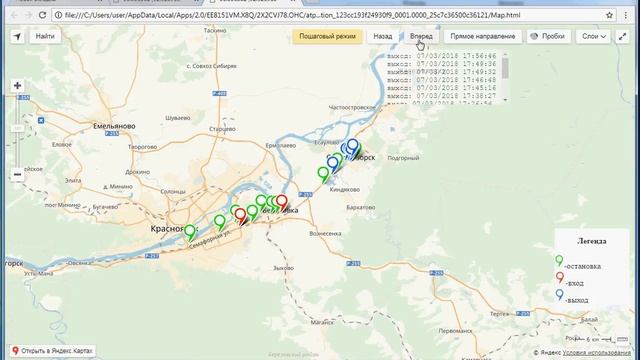Click the geolocation arrow icon
640x360 pixels.
17,36
